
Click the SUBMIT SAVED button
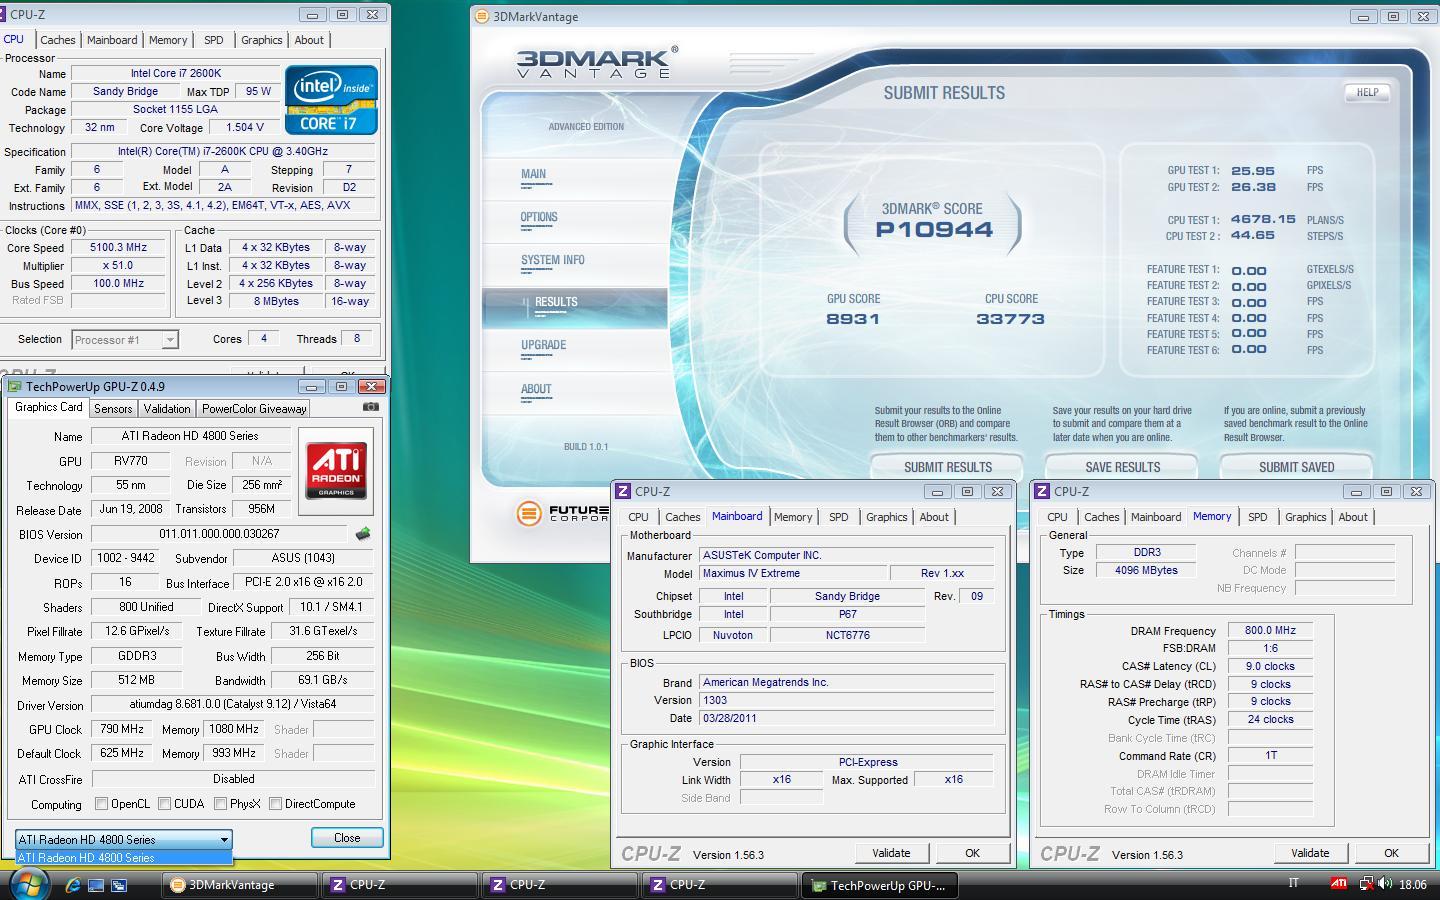[x=1296, y=466]
